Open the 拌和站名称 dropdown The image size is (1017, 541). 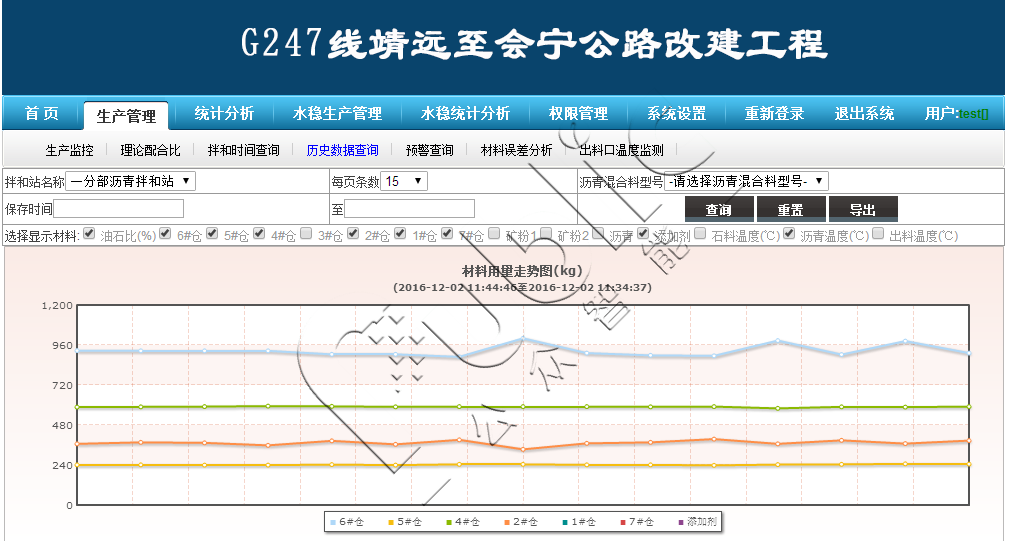(x=131, y=181)
